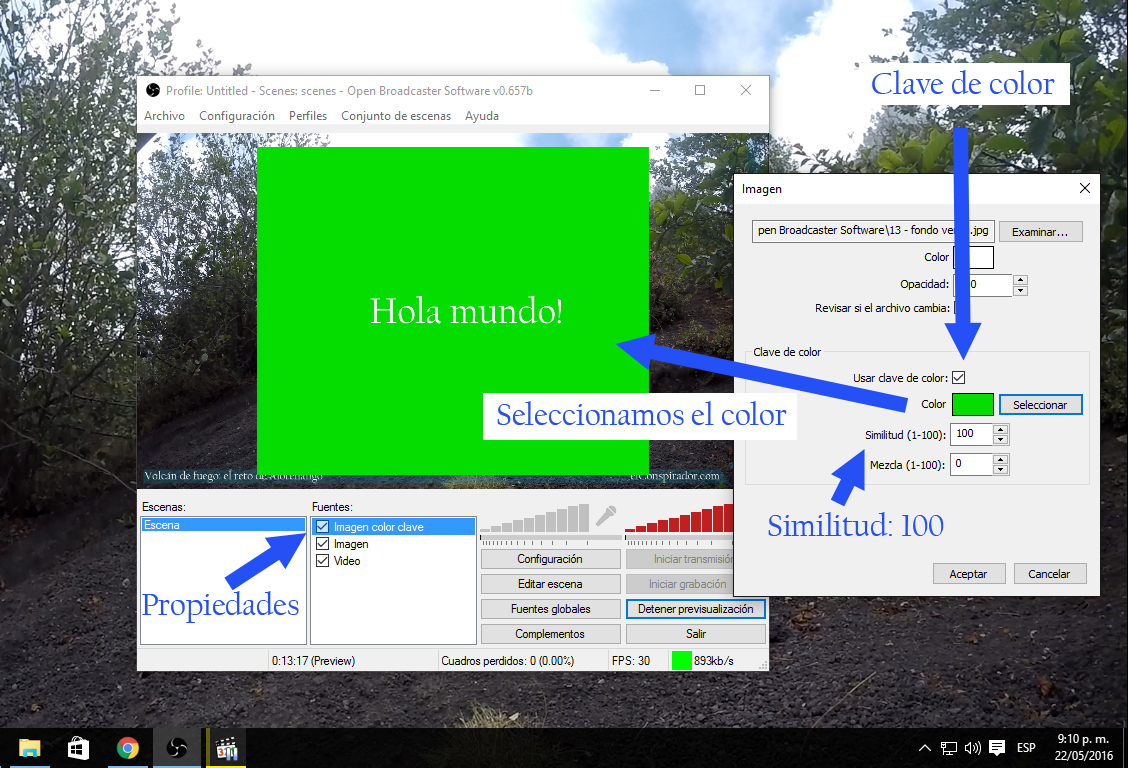Click the green color key swatch
Viewport: 1128px width, 768px height.
tap(973, 405)
